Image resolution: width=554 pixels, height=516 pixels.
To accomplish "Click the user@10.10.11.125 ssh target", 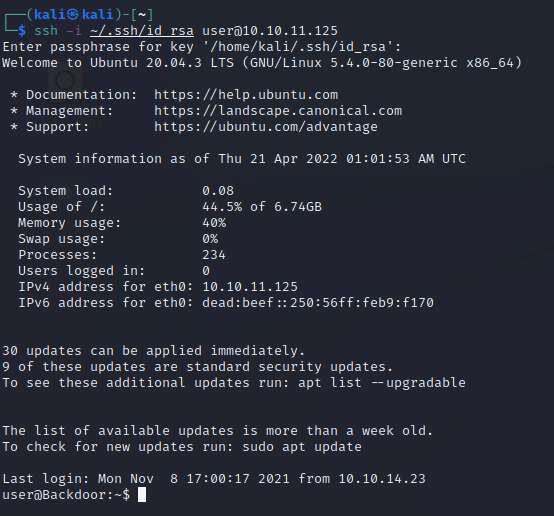I will 270,31.
